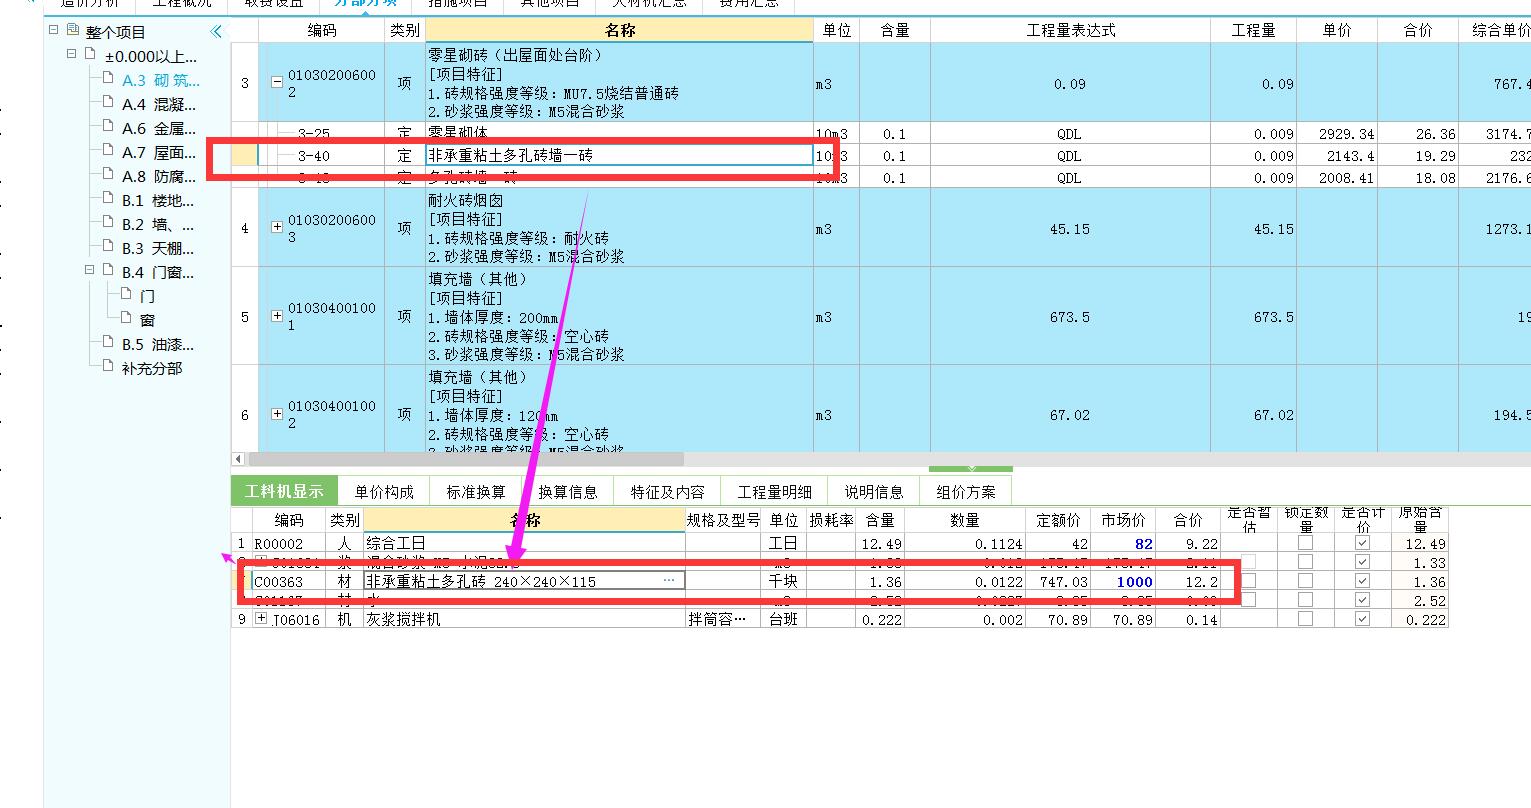Click the 损耗率 column header
The width and height of the screenshot is (1531, 808).
[x=831, y=520]
